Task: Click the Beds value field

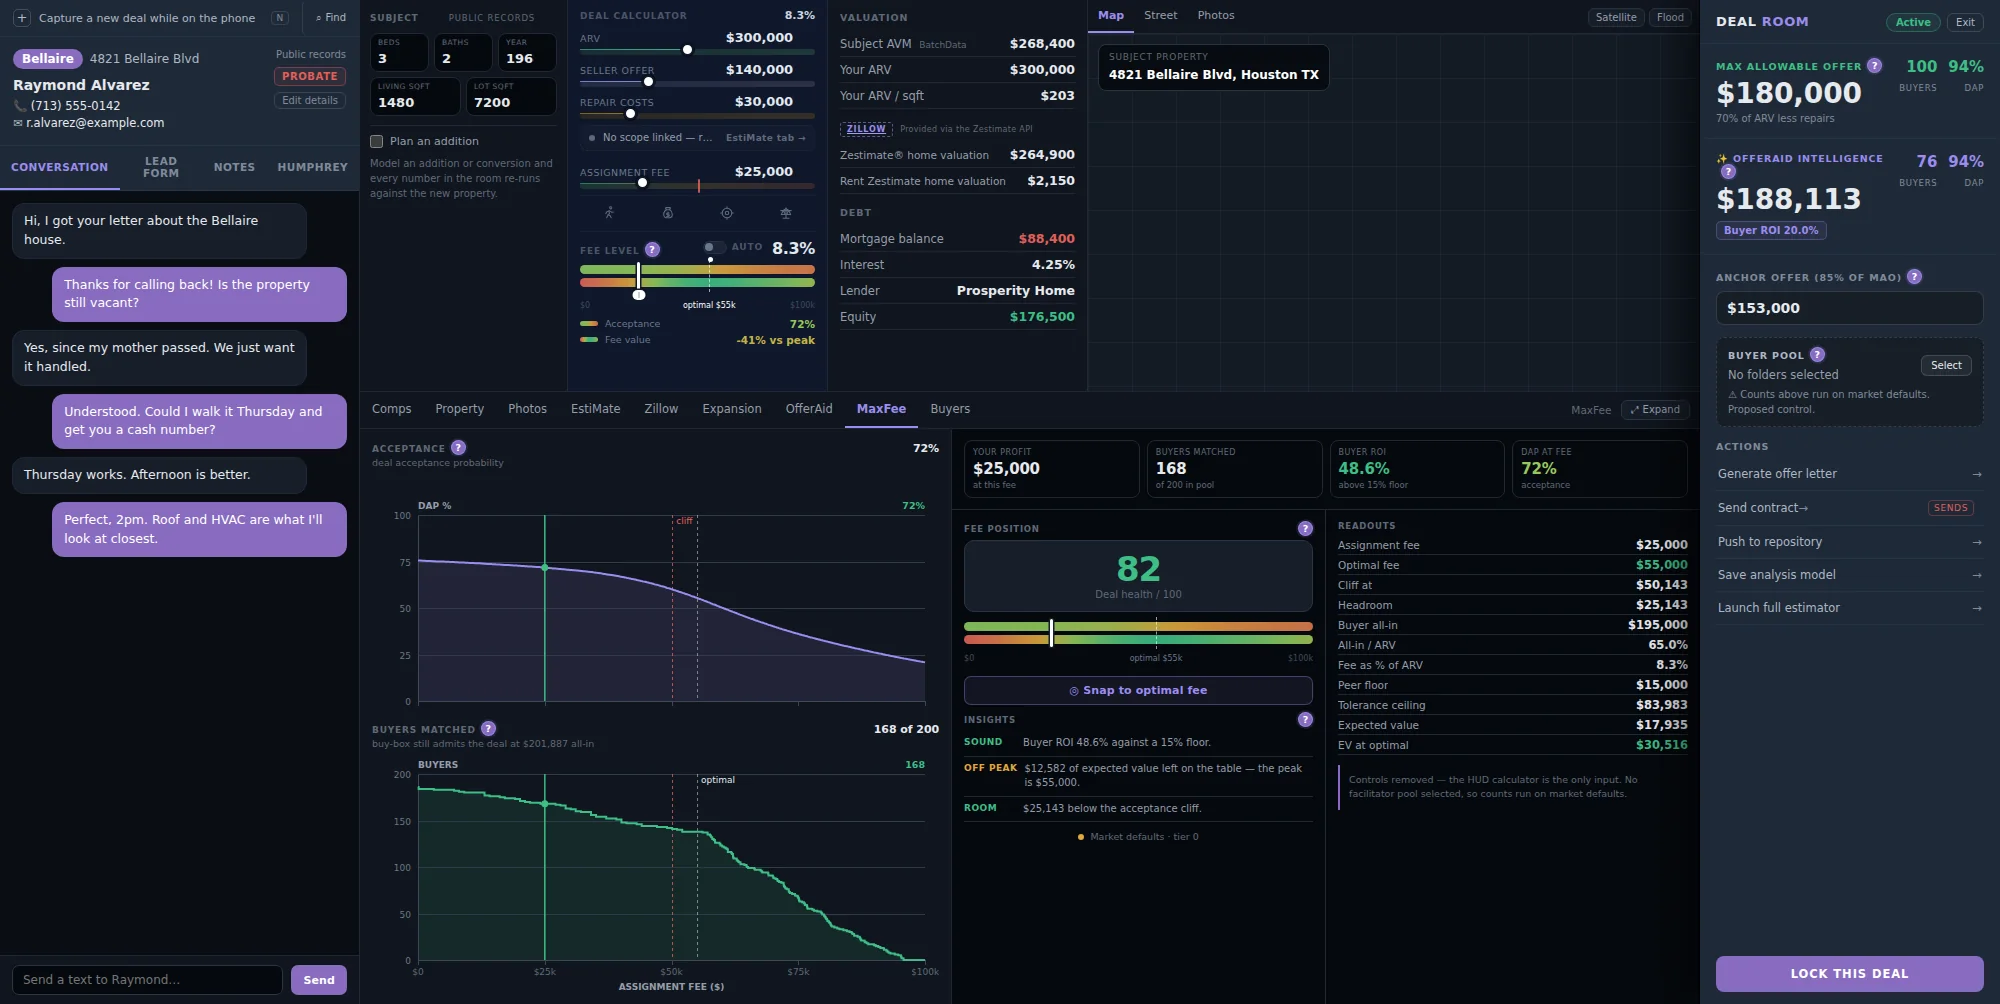Action: coord(399,52)
